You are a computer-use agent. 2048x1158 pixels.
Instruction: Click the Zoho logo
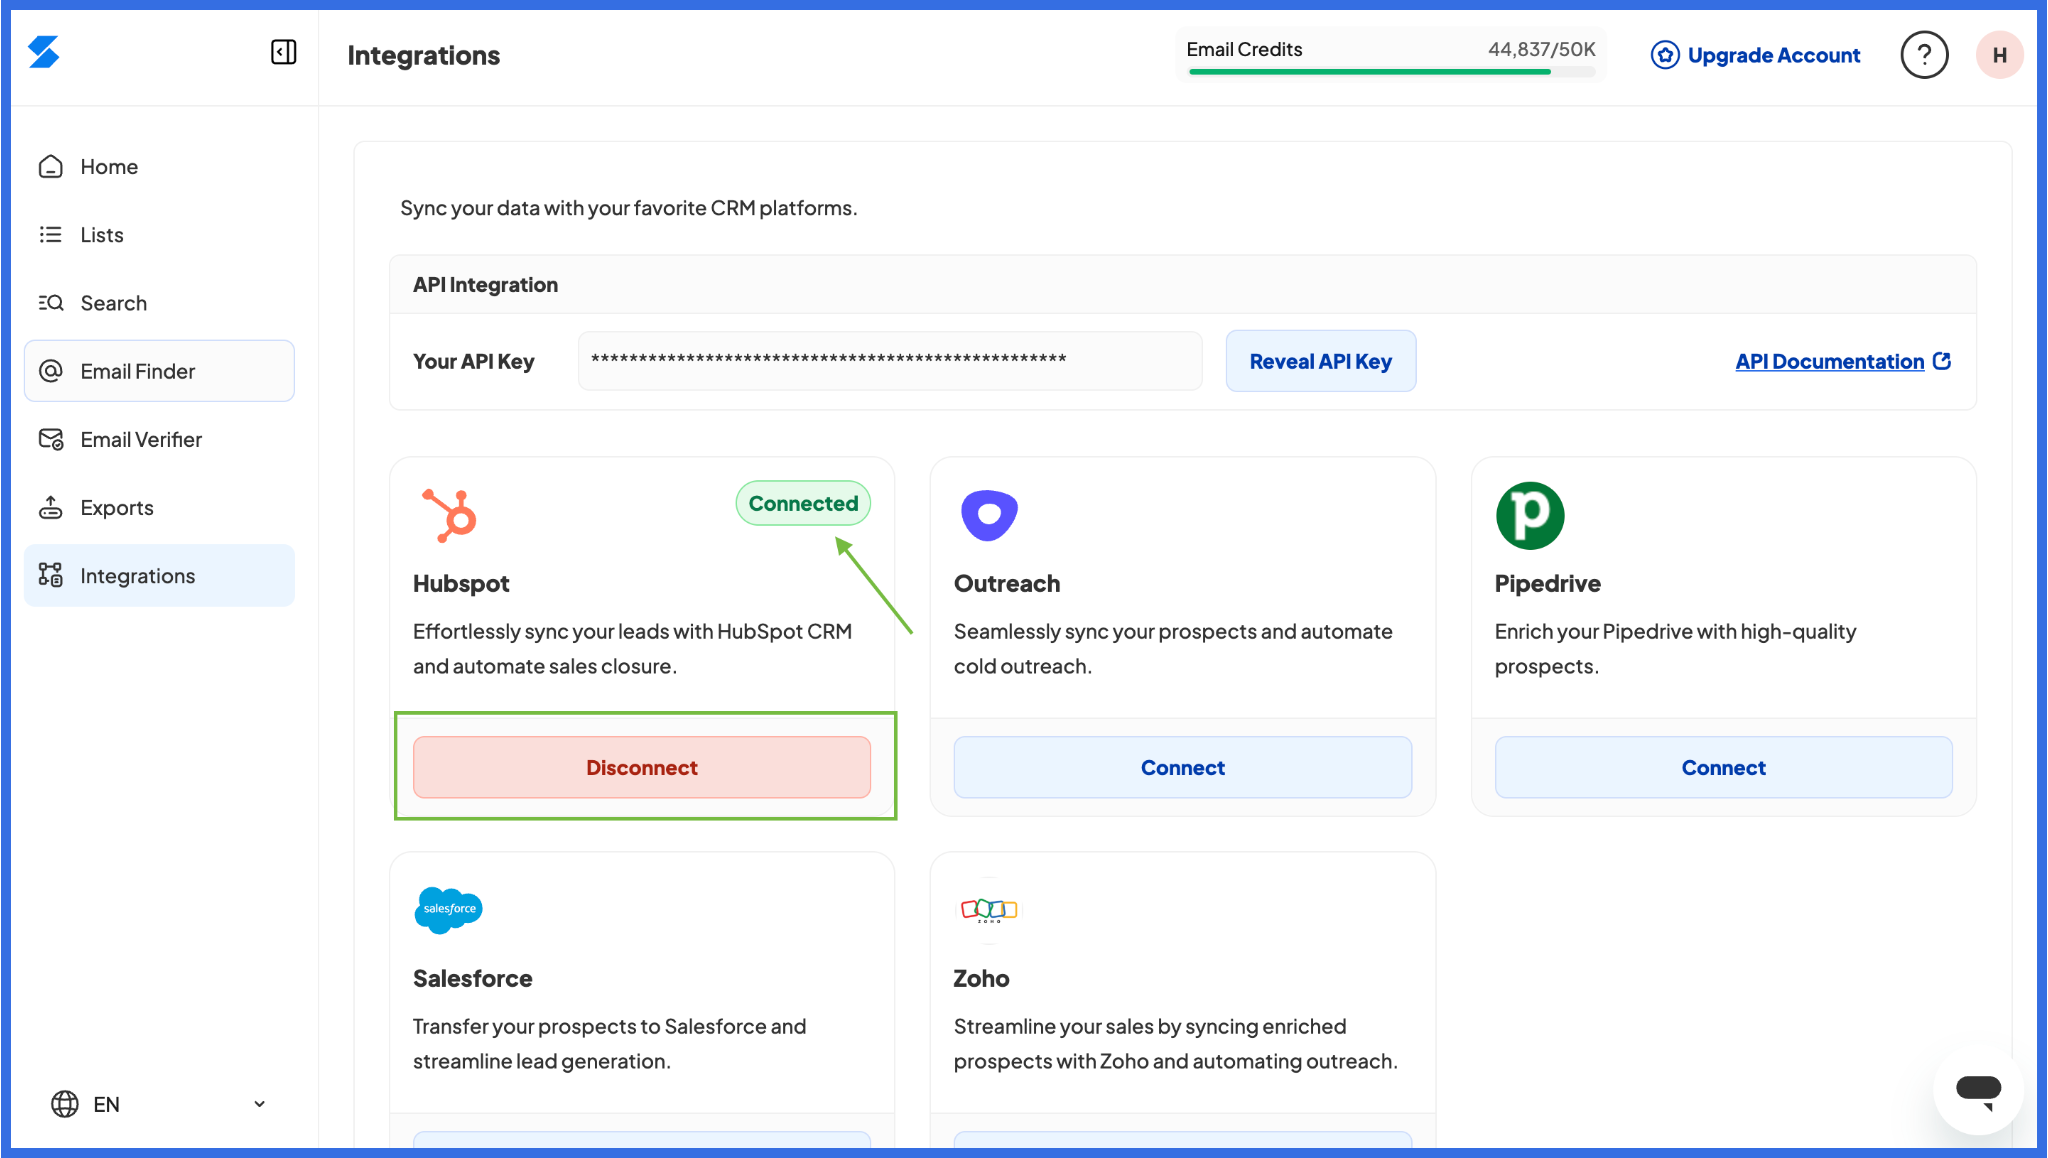point(989,910)
